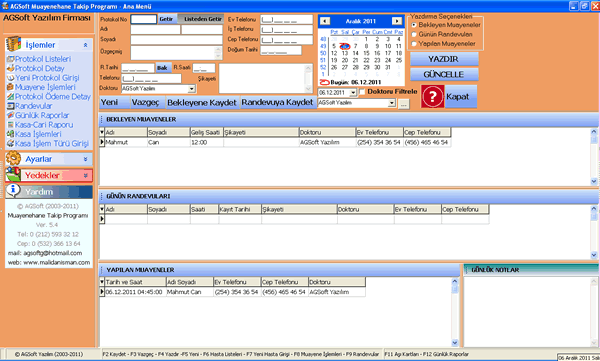The height and width of the screenshot is (361, 600).
Task: Click the Şikayeti text area
Action: tap(266, 78)
